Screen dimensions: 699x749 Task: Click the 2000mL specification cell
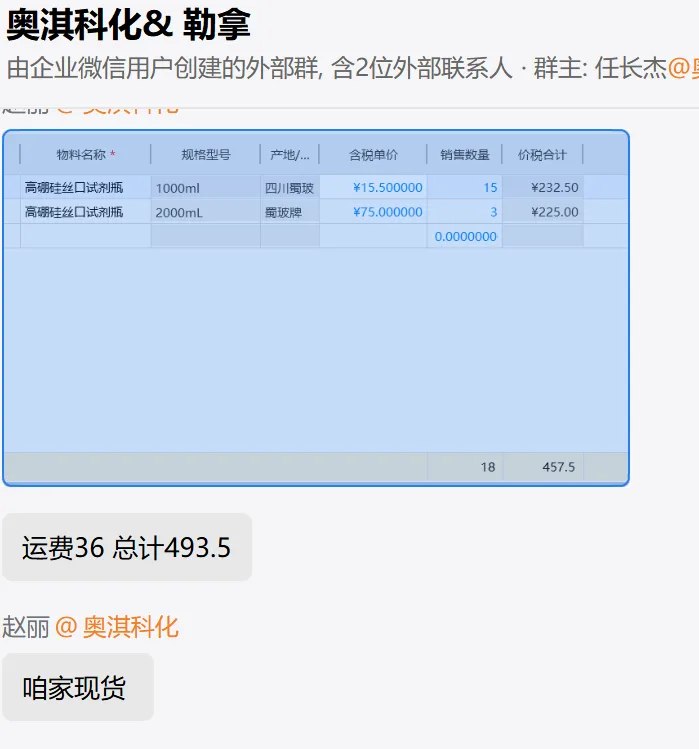(x=205, y=212)
